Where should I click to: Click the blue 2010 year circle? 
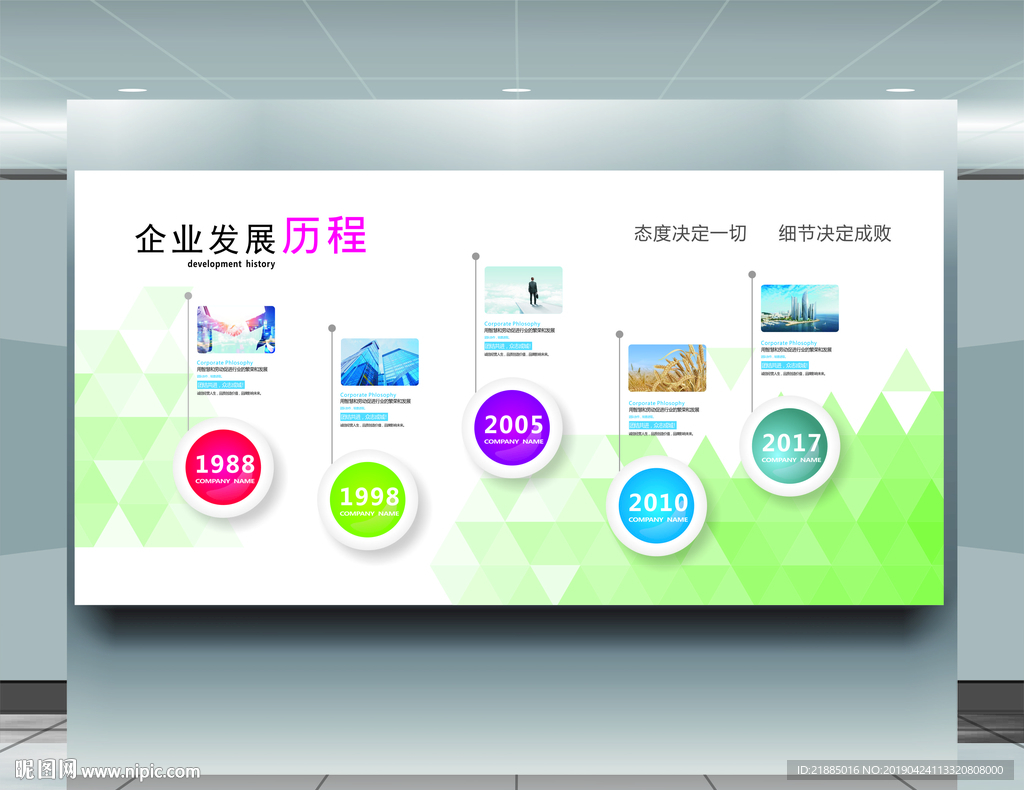click(x=657, y=506)
